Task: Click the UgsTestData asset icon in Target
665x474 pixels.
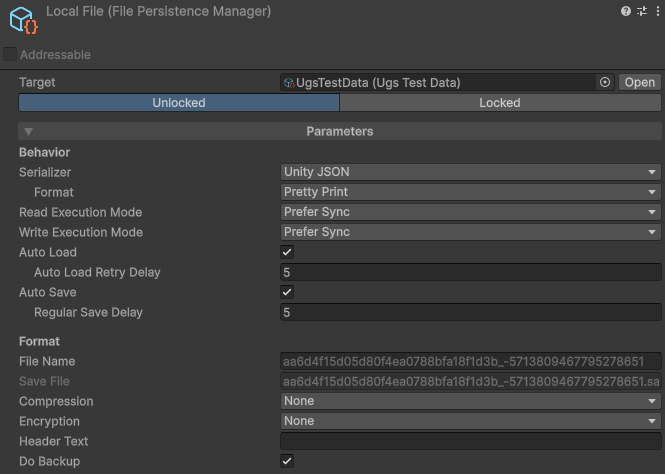Action: tap(289, 83)
